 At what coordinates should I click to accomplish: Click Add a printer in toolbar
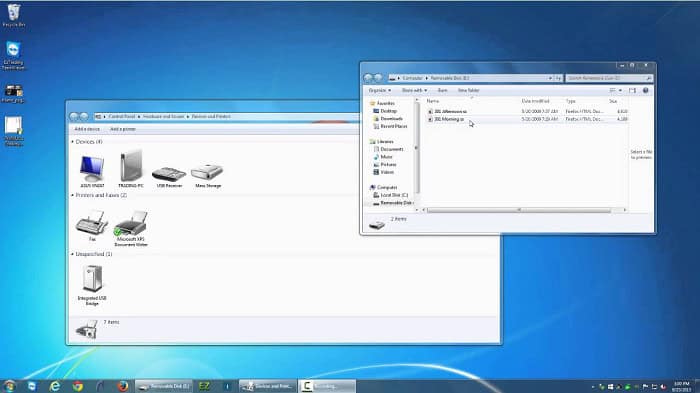click(122, 129)
